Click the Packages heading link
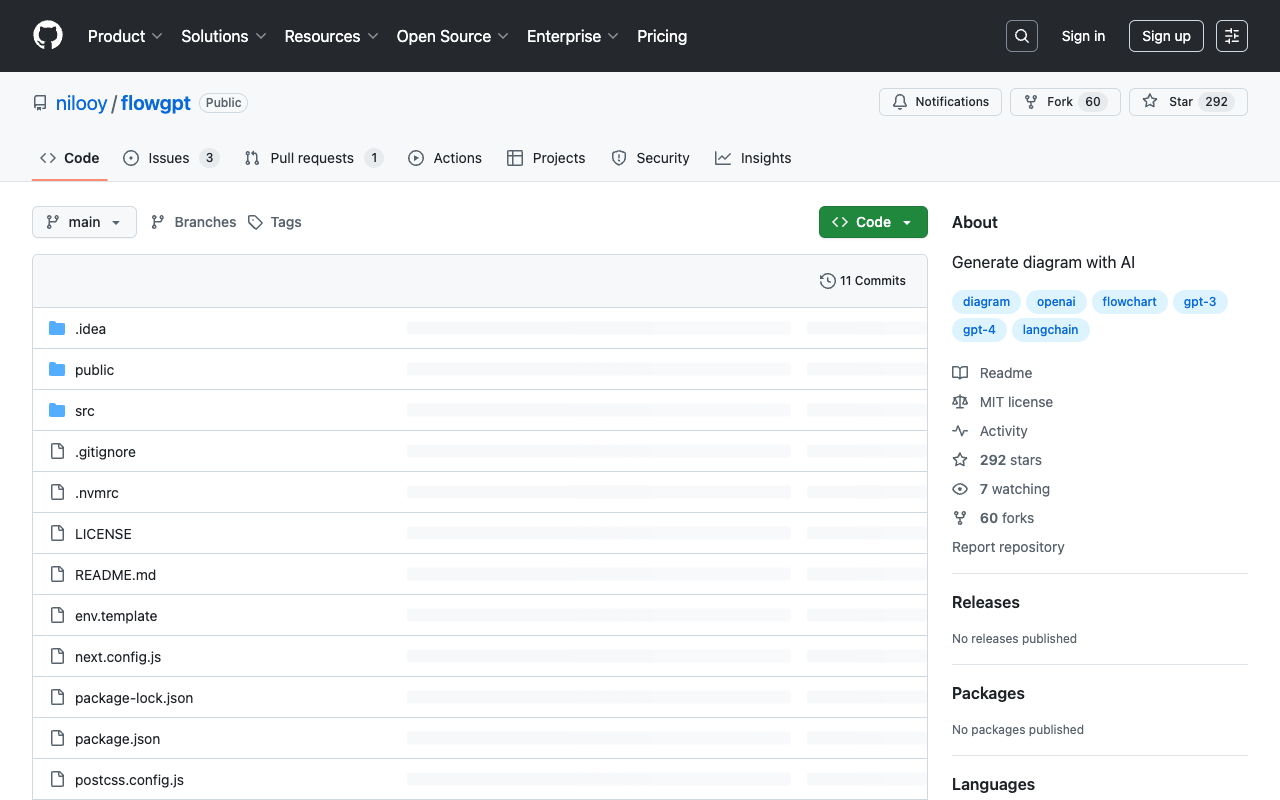This screenshot has width=1280, height=800. pos(988,693)
